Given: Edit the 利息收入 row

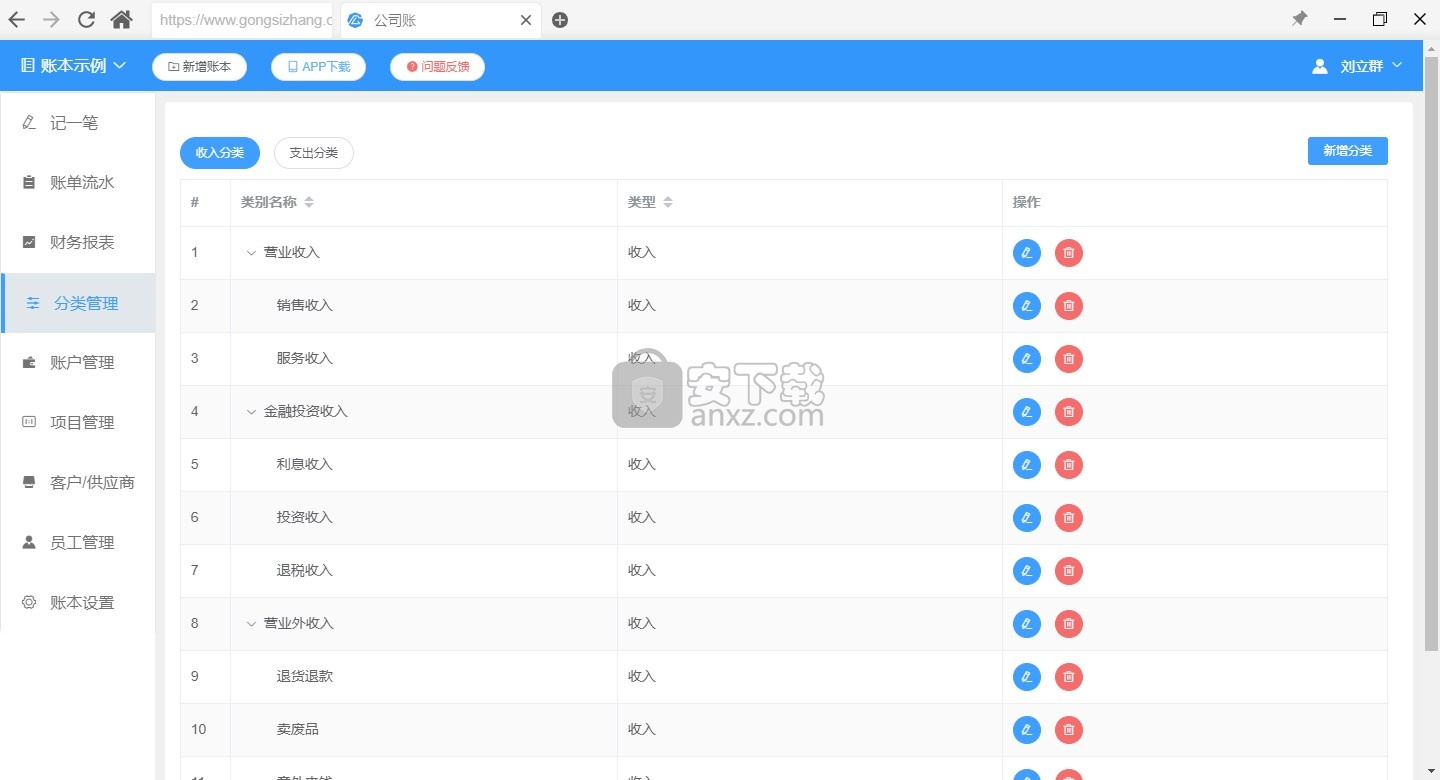Looking at the screenshot, I should click(1027, 465).
